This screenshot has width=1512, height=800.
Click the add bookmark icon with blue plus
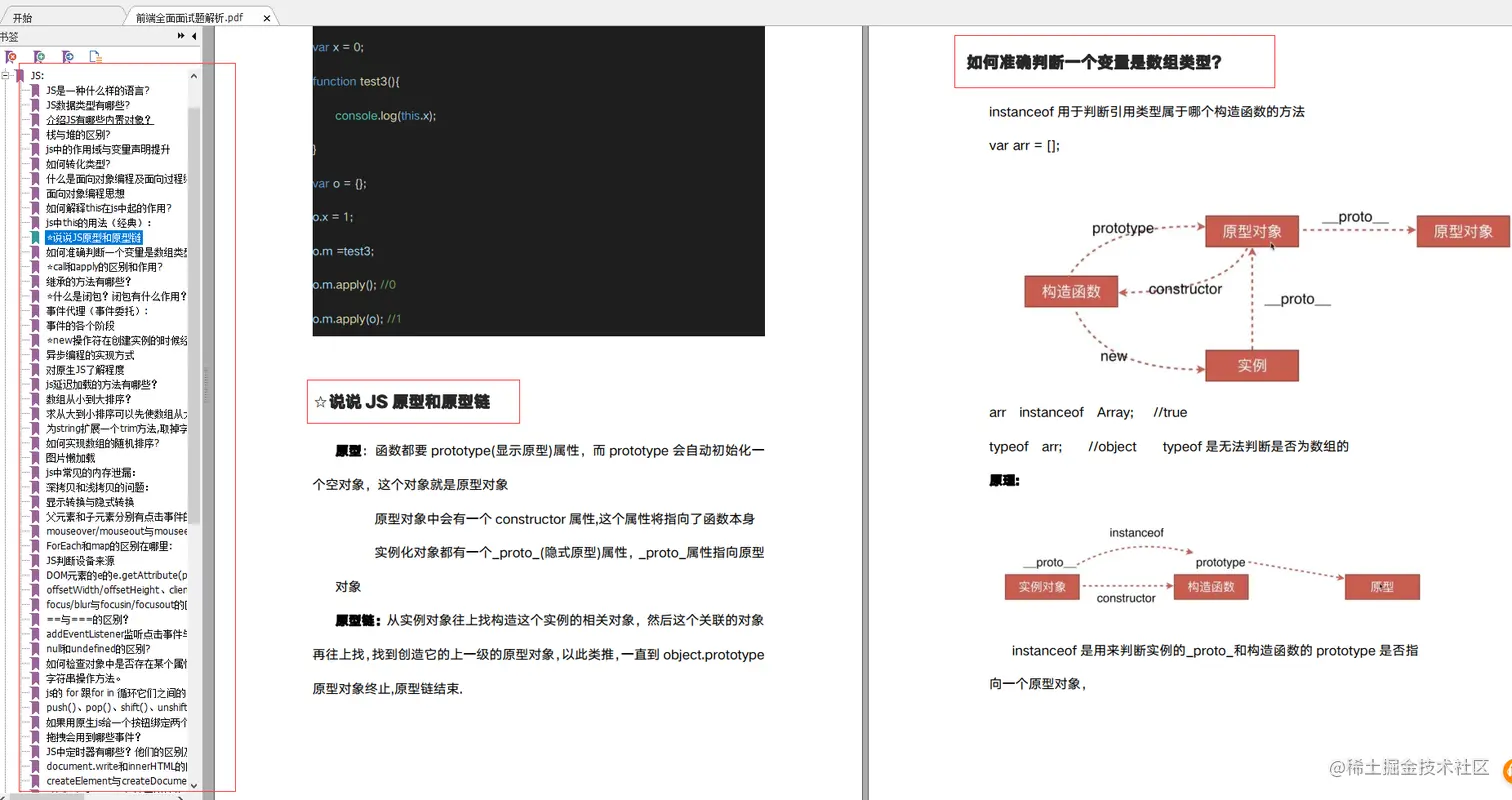[x=68, y=57]
